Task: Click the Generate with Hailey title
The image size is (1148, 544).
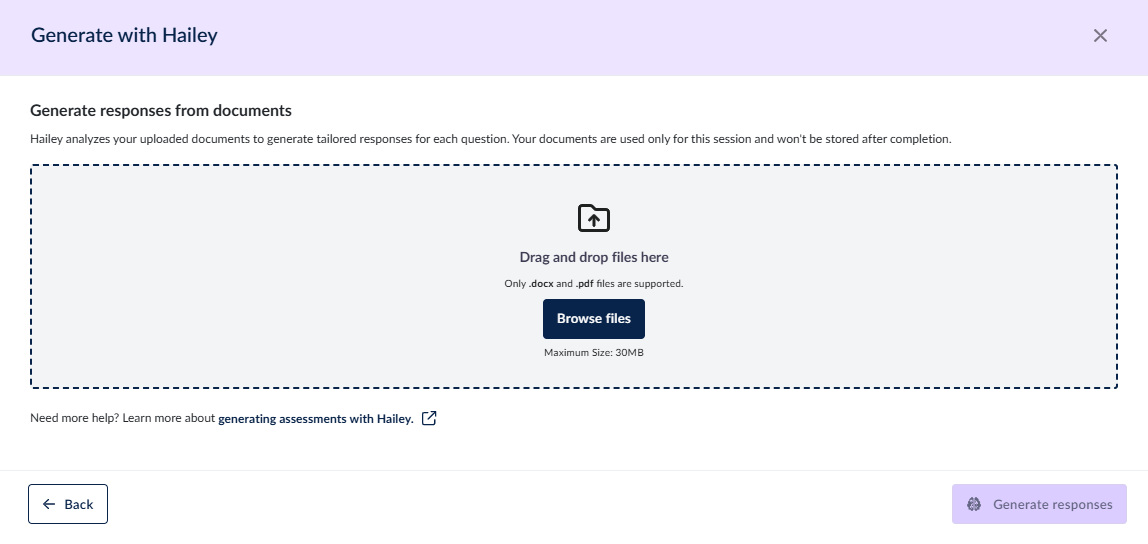Action: (x=124, y=35)
